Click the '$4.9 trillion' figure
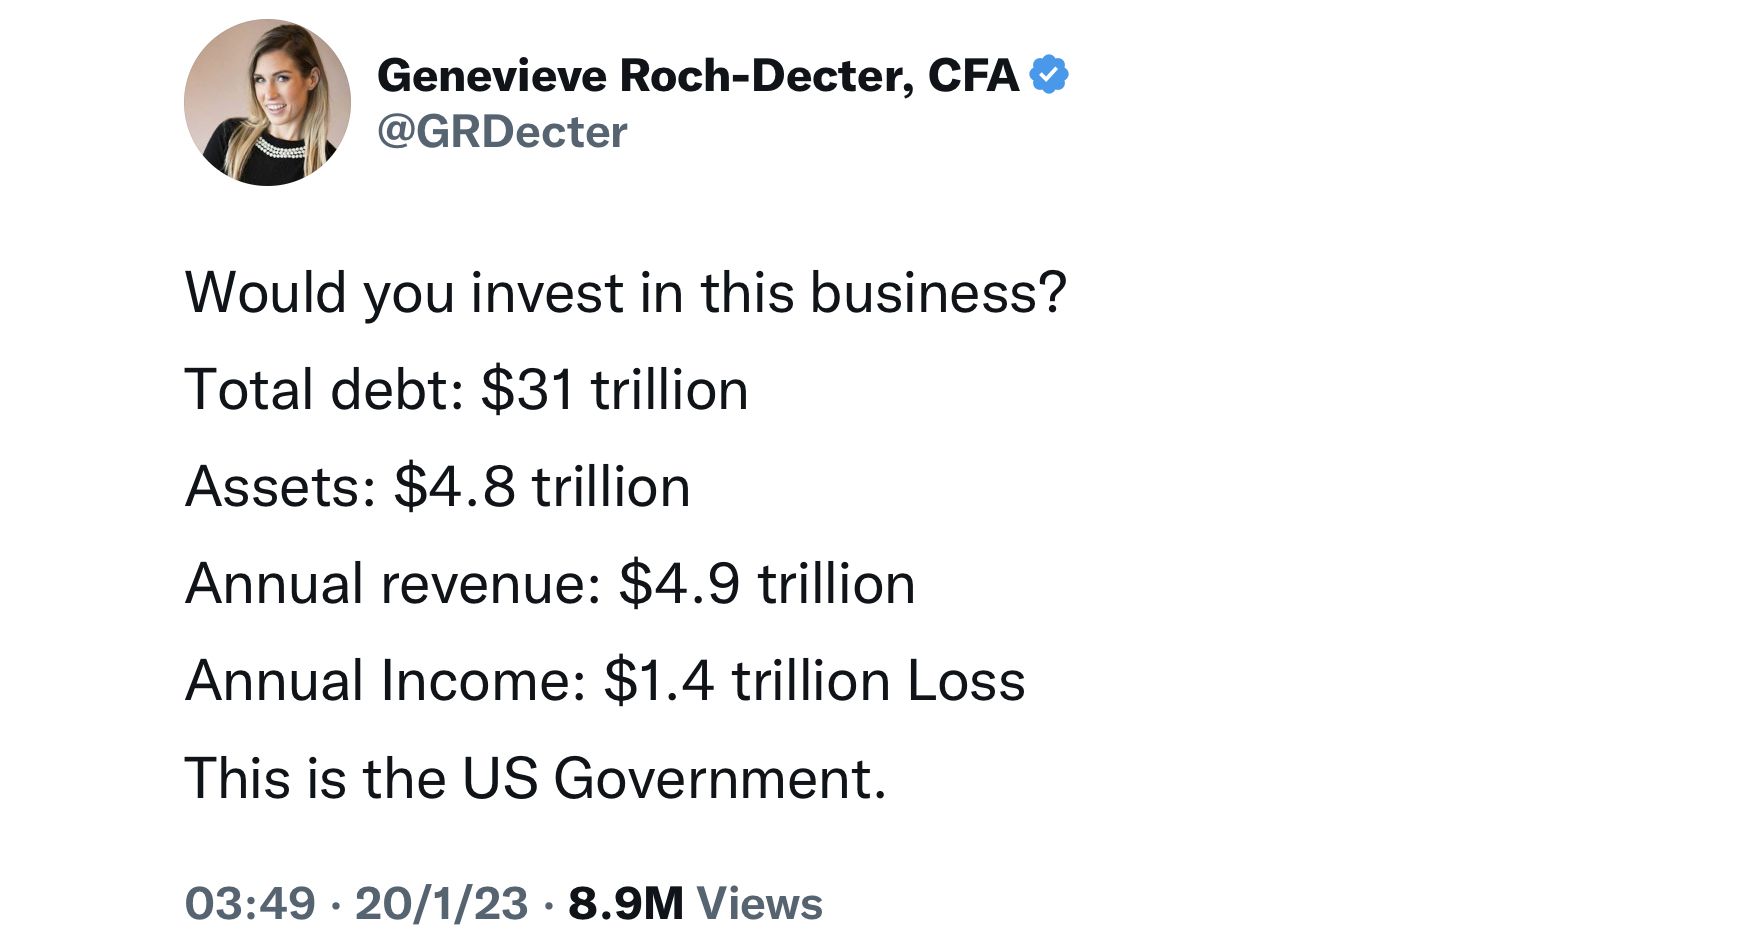Image resolution: width=1760 pixels, height=930 pixels. tap(767, 584)
